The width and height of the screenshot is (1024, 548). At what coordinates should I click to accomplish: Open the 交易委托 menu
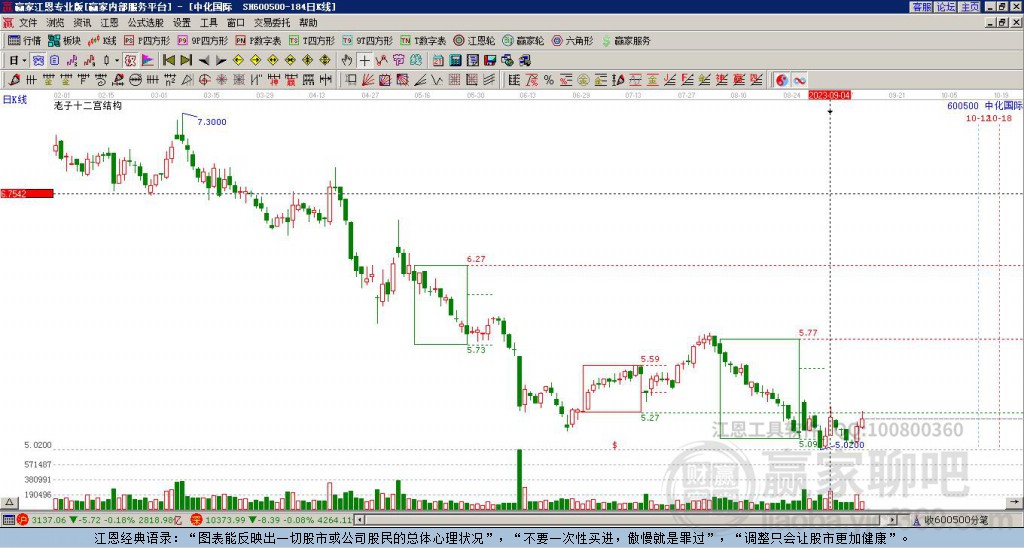[272, 23]
